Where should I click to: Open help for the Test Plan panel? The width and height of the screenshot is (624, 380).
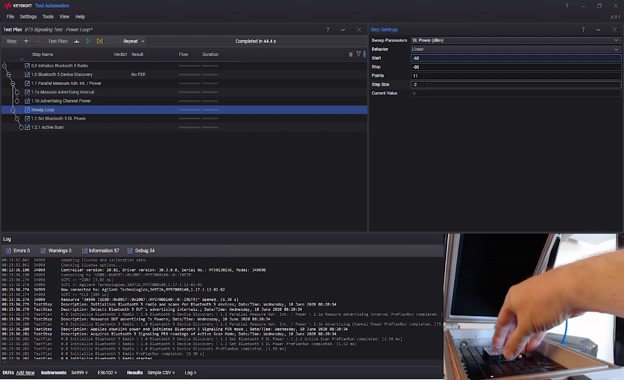328,29
